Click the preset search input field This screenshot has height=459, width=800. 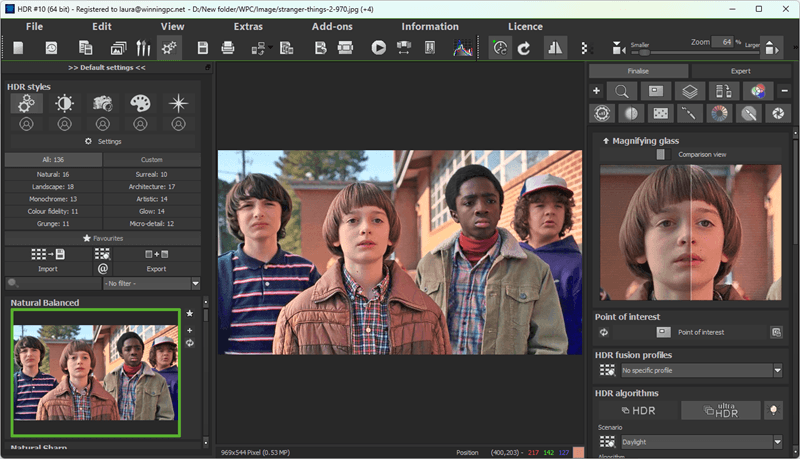pyautogui.click(x=54, y=283)
